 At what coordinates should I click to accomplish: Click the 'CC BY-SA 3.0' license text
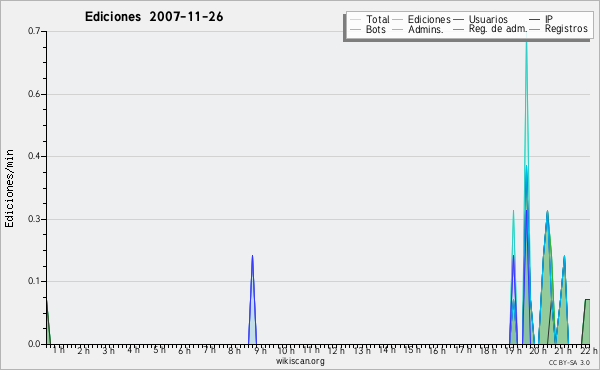tap(569, 363)
